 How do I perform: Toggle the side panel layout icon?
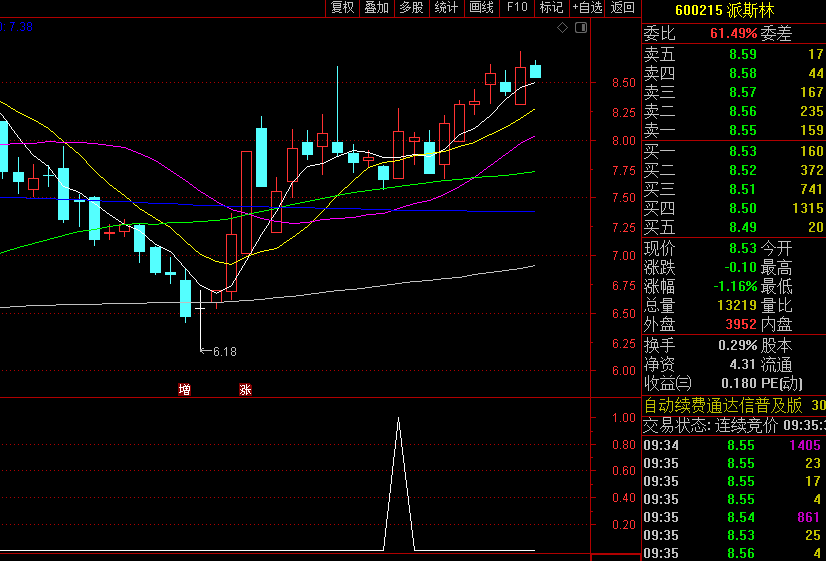click(x=581, y=27)
